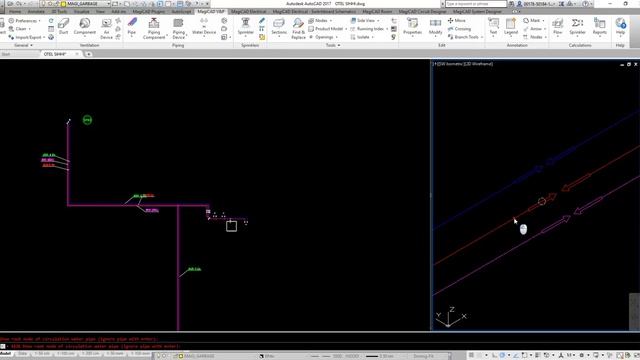Open the Legend annotation tool
Screen dimensions: 640x360
click(x=511, y=27)
